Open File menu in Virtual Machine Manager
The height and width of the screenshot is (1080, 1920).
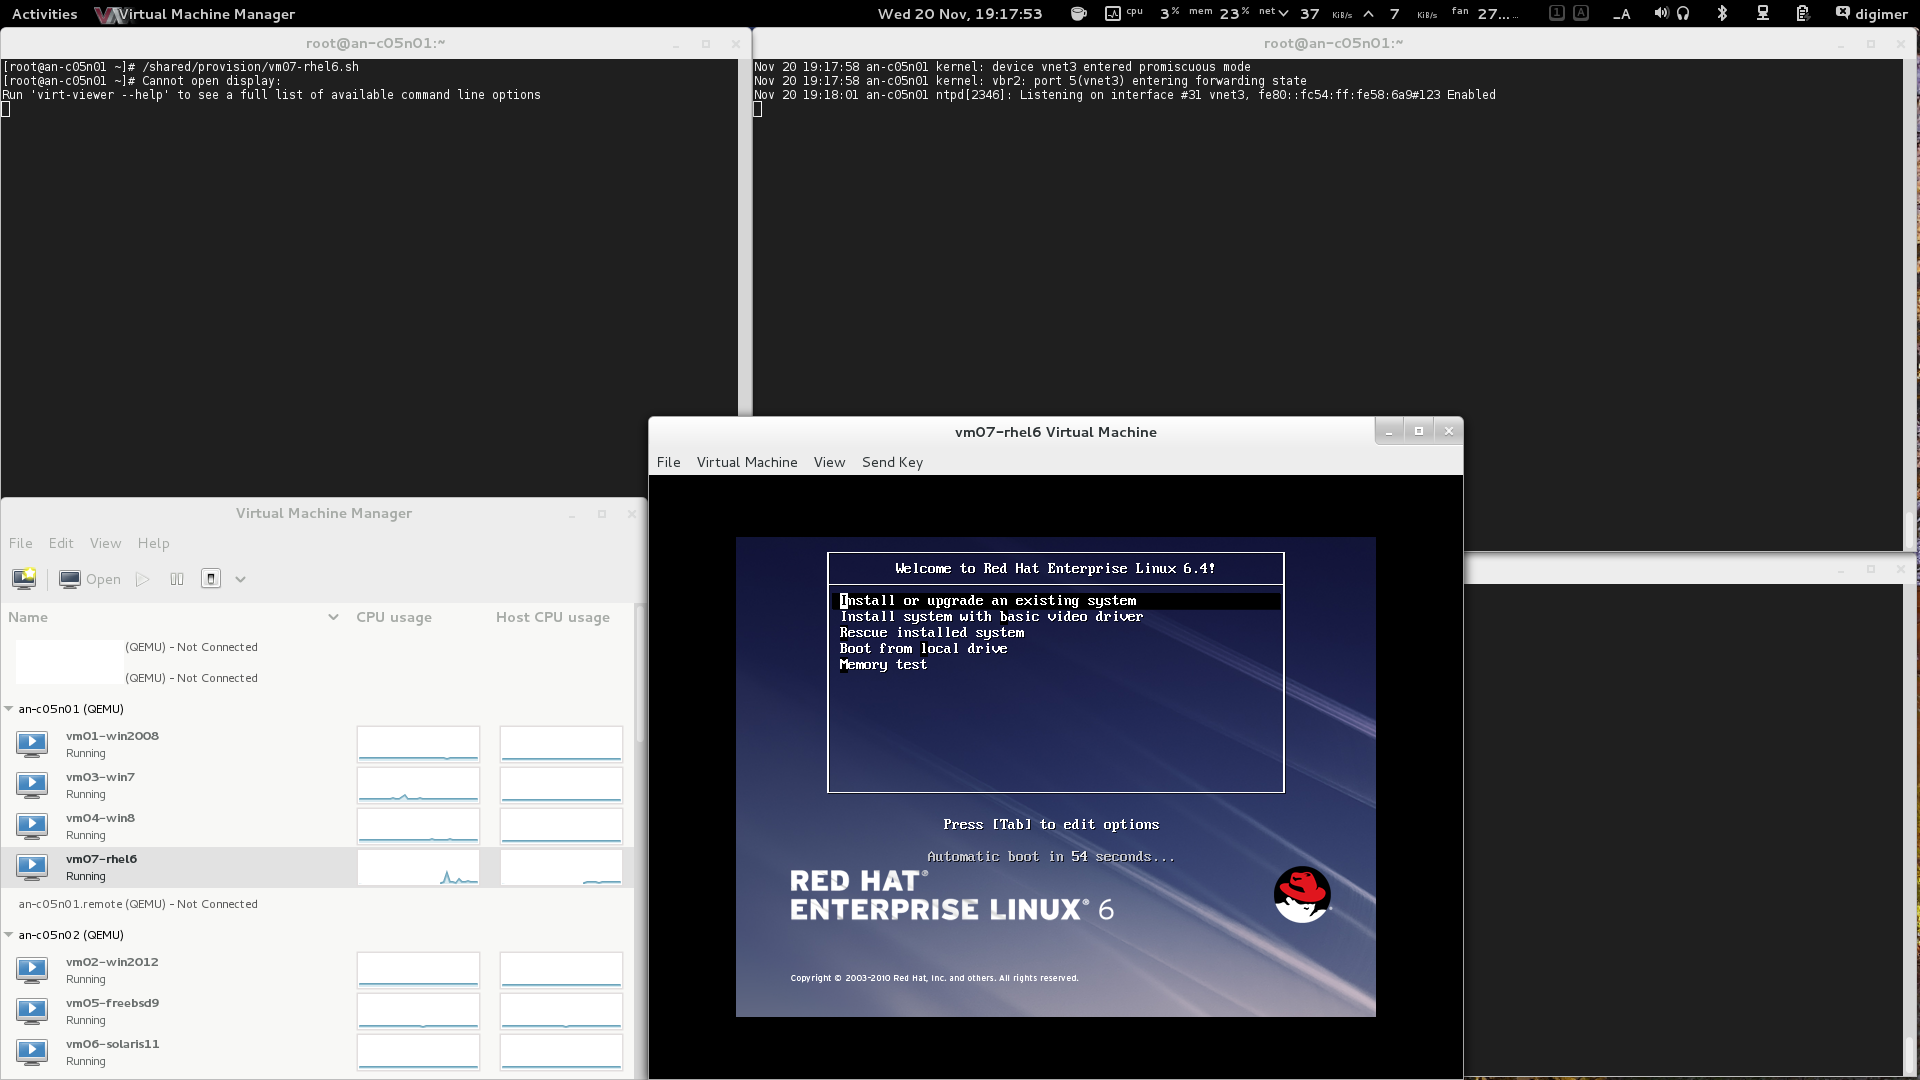21,543
